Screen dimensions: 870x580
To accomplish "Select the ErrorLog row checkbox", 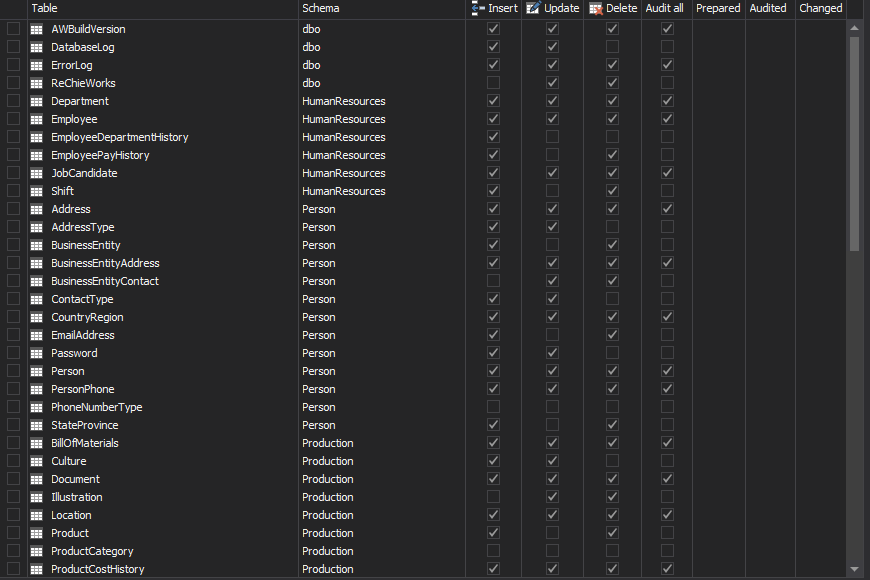I will 13,65.
